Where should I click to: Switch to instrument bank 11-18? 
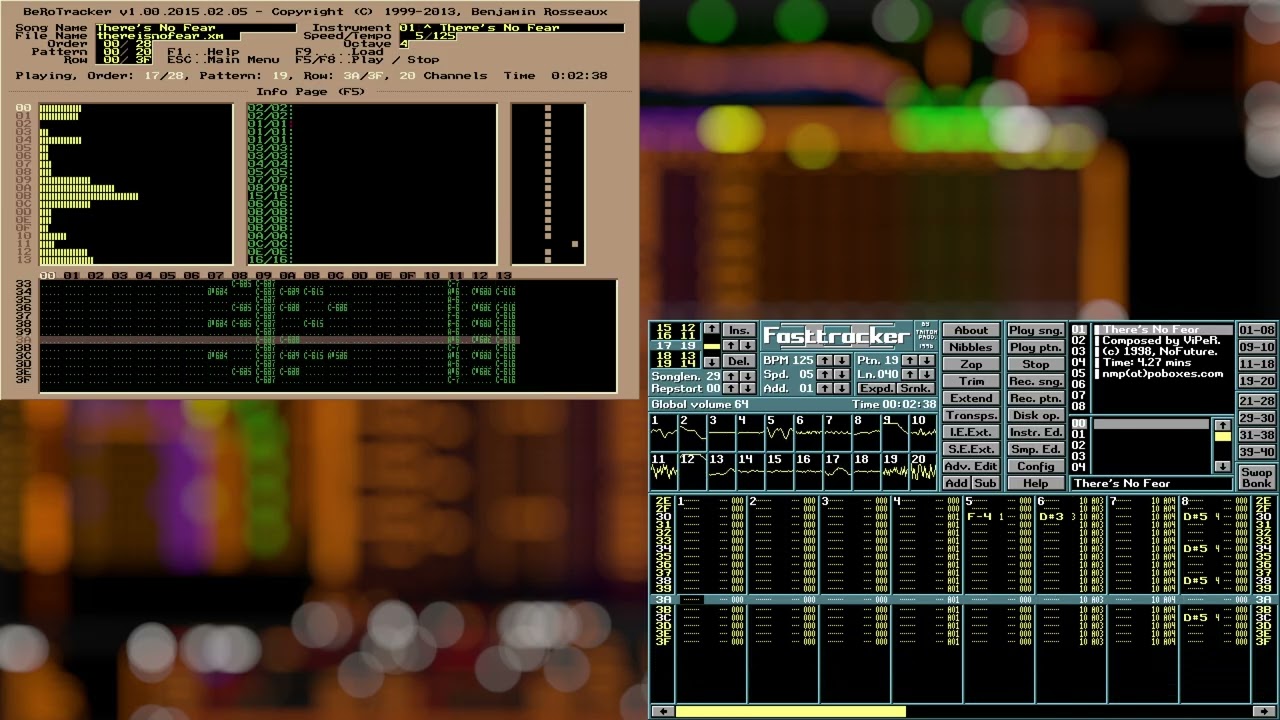point(1257,364)
